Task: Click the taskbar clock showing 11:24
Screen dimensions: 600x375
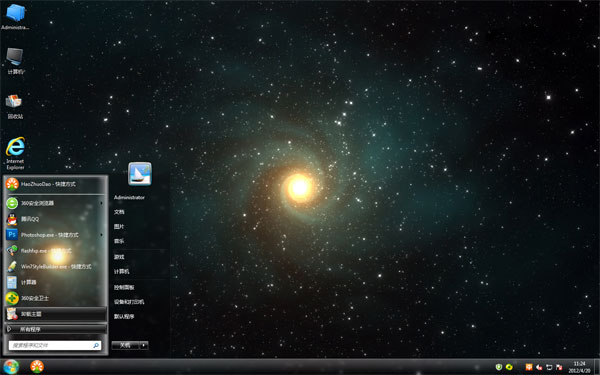Action: pyautogui.click(x=579, y=367)
